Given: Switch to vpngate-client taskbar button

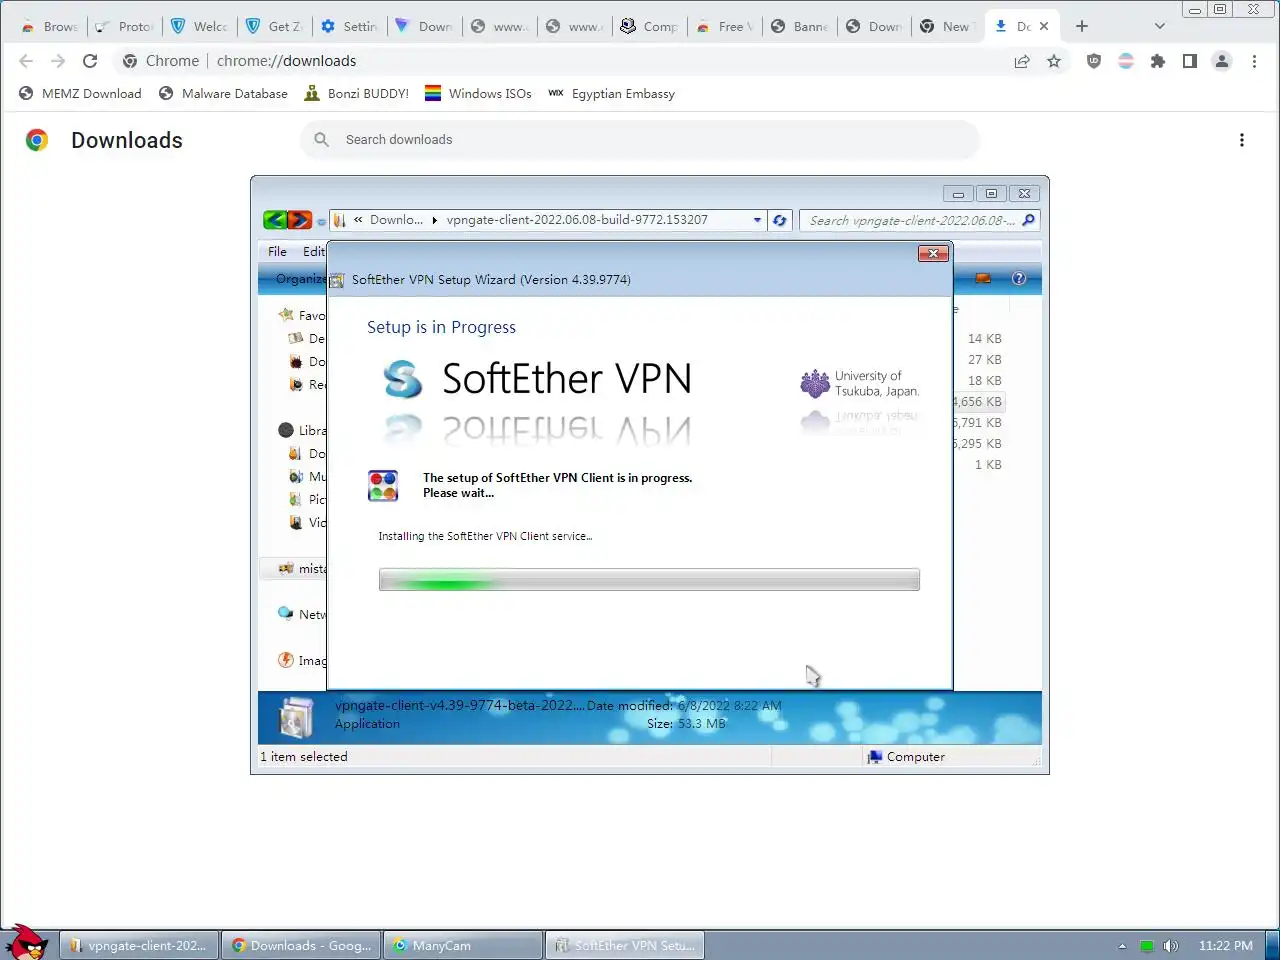Looking at the screenshot, I should [x=139, y=945].
